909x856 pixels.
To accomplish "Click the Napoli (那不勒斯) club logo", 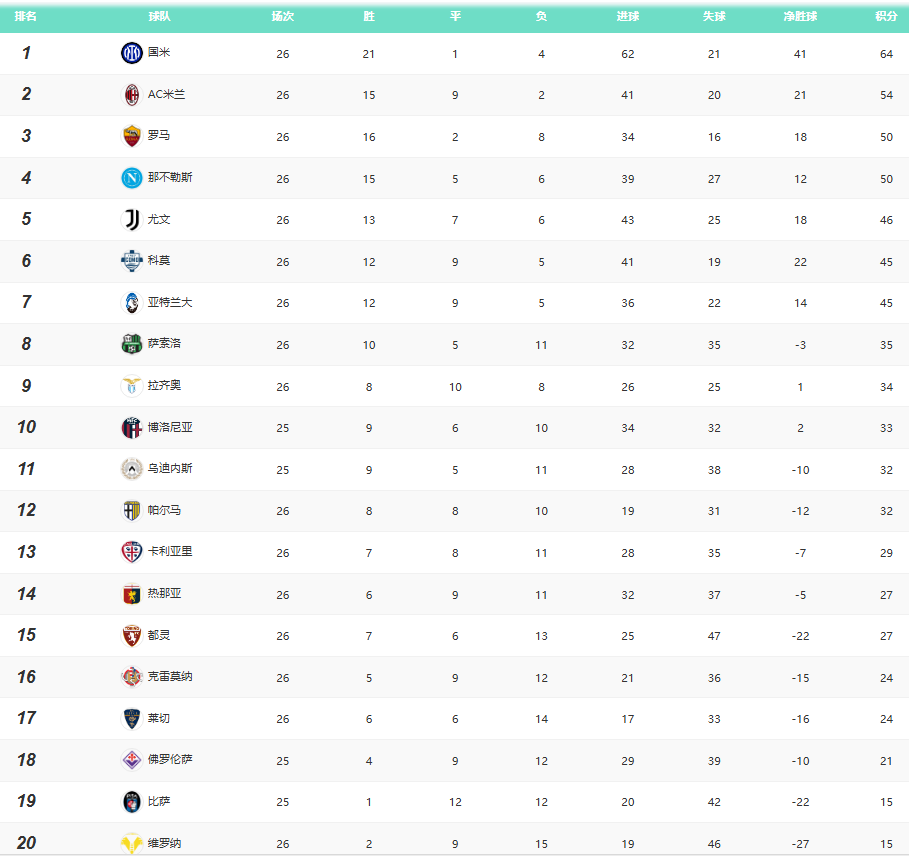I will pyautogui.click(x=131, y=178).
